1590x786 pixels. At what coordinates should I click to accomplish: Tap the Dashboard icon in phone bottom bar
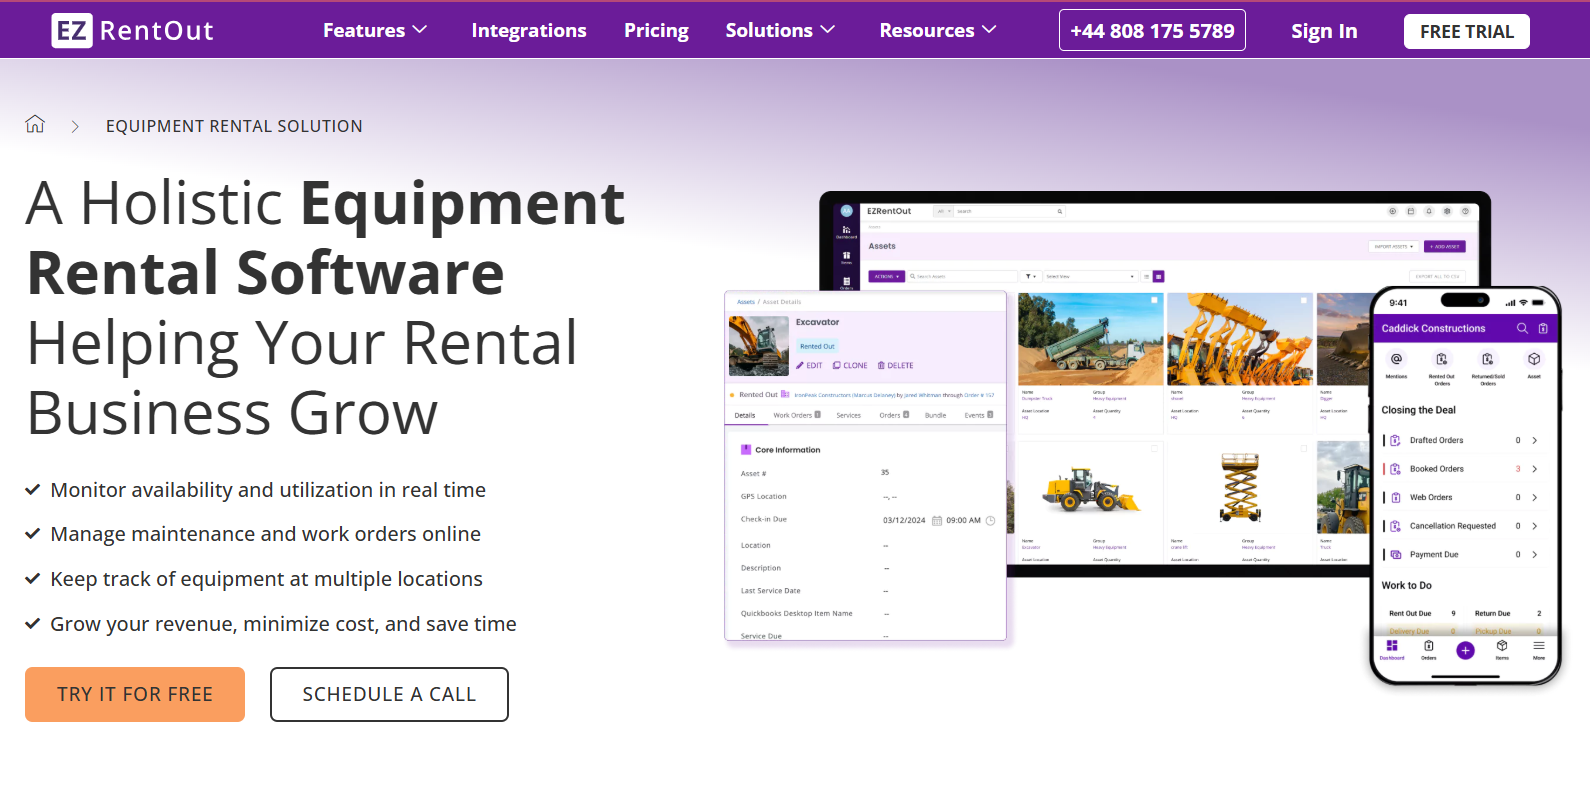[x=1392, y=646]
